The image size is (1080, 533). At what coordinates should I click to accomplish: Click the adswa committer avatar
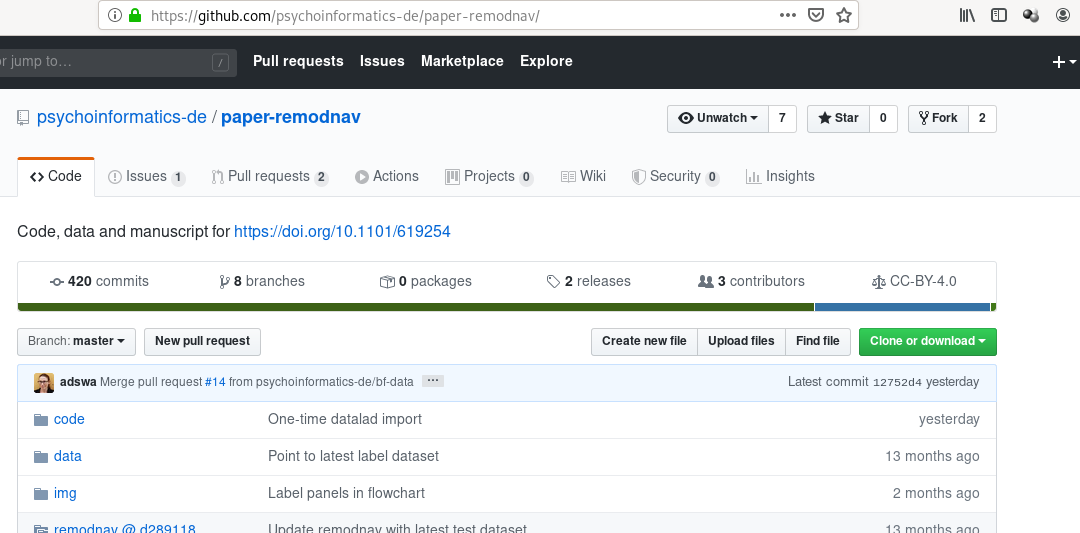pyautogui.click(x=44, y=382)
